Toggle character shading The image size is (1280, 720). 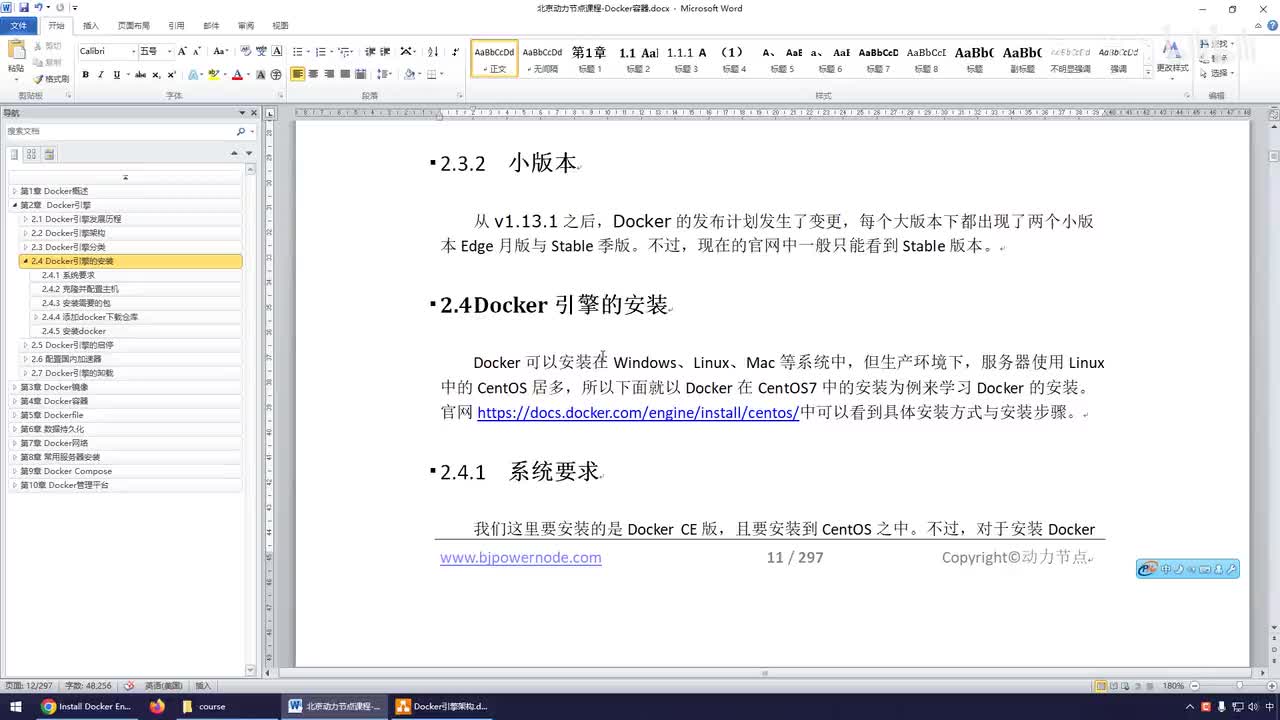(261, 74)
